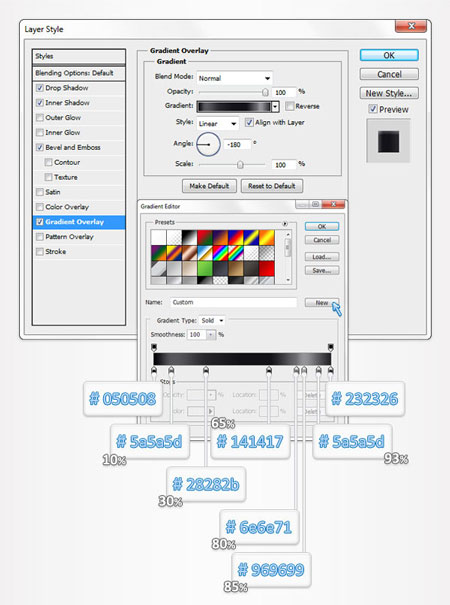This screenshot has width=450, height=605.
Task: Open the gradient picker dropdown arrow
Action: pyautogui.click(x=275, y=106)
